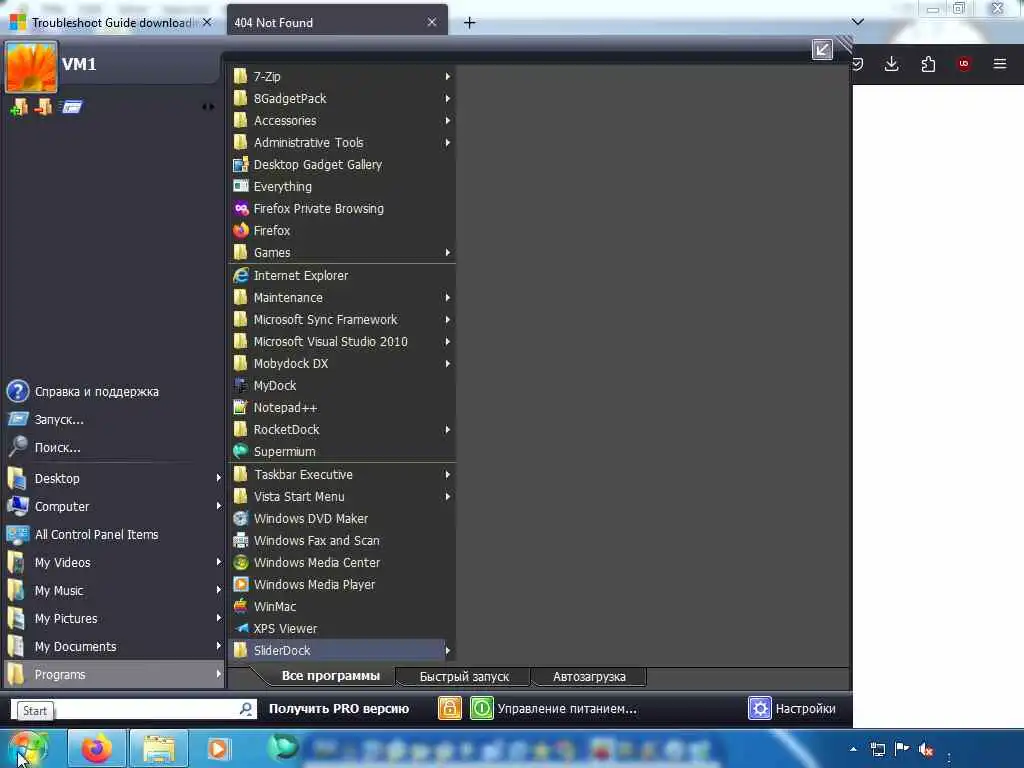Open Настройки settings button
Screen dimensions: 1024x768
click(x=792, y=709)
